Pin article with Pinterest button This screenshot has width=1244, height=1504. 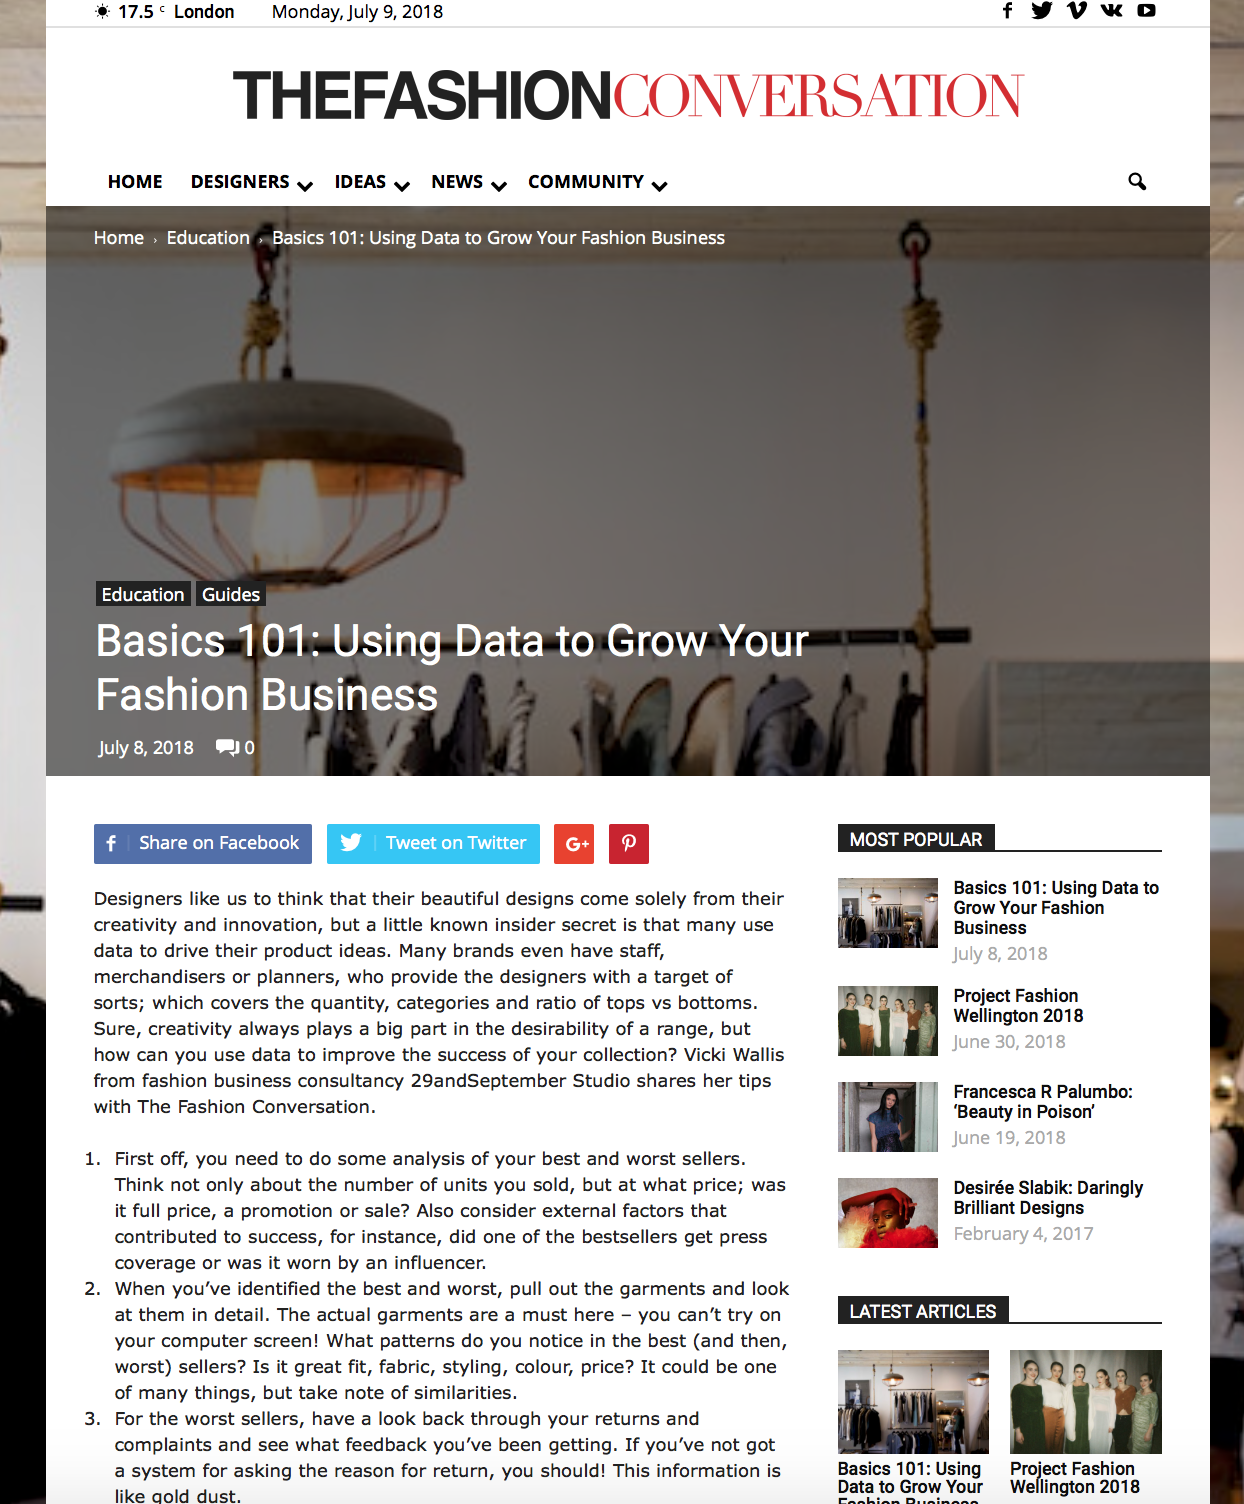[629, 844]
